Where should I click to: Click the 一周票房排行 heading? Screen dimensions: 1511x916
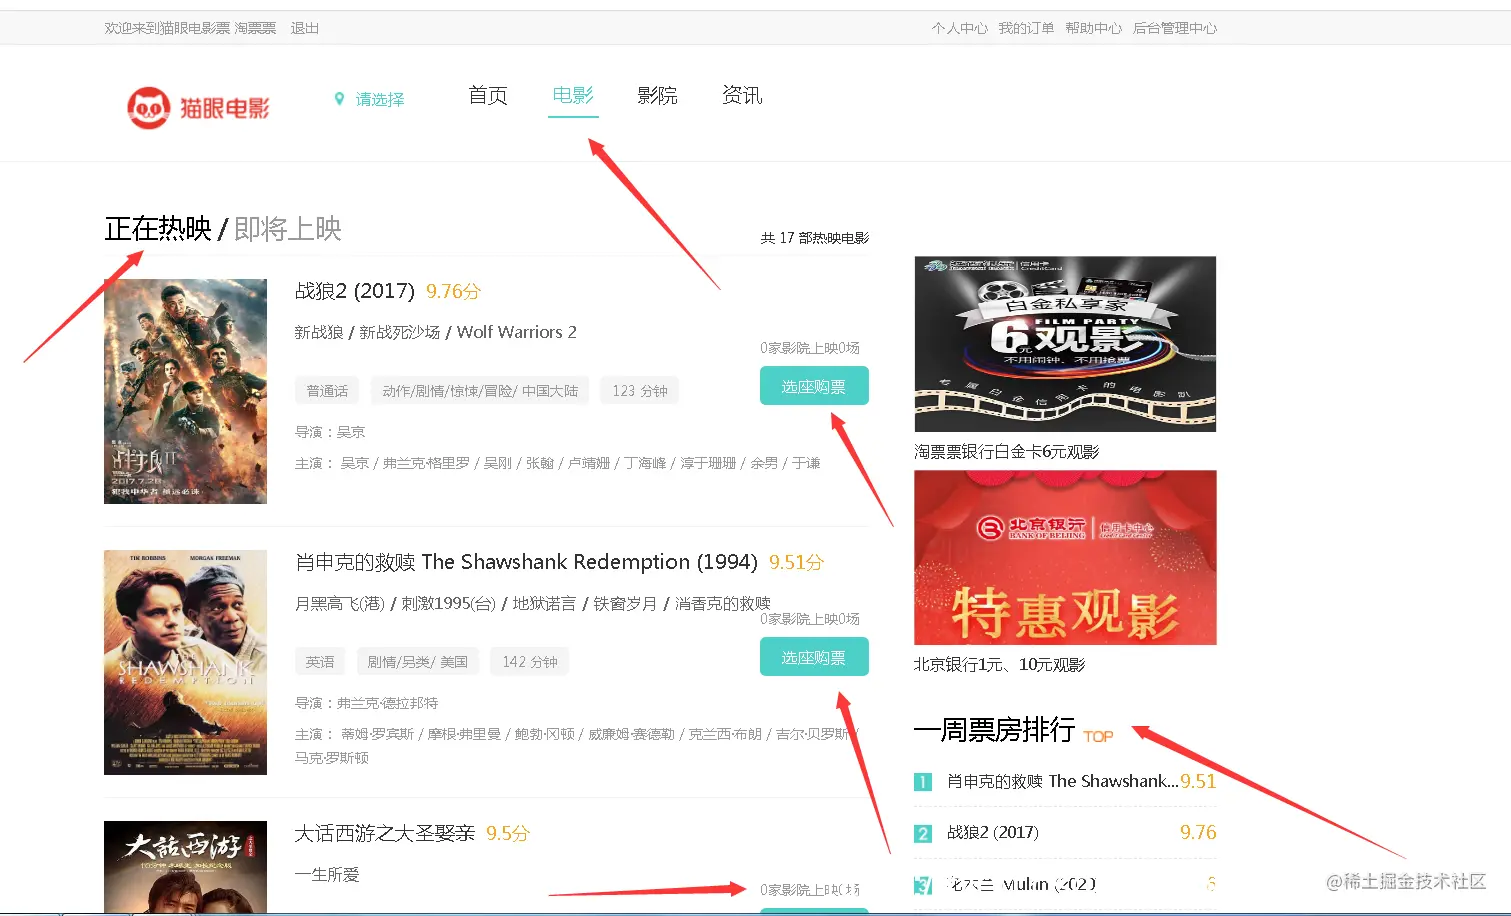[994, 730]
